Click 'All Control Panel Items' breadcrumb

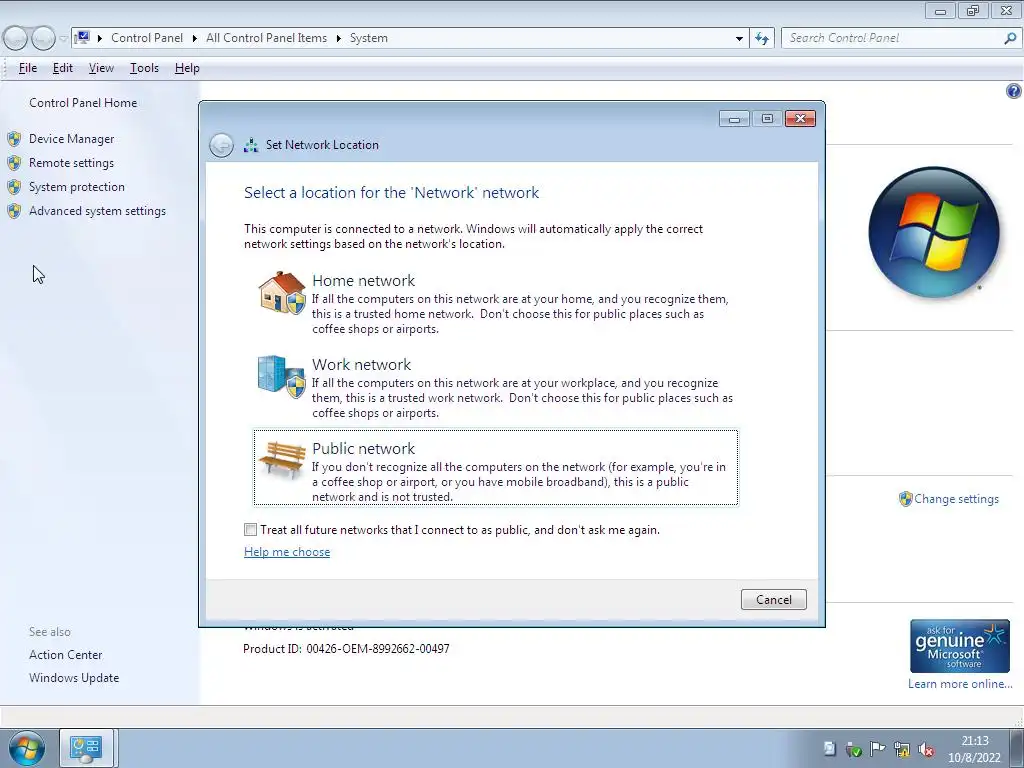tap(266, 38)
